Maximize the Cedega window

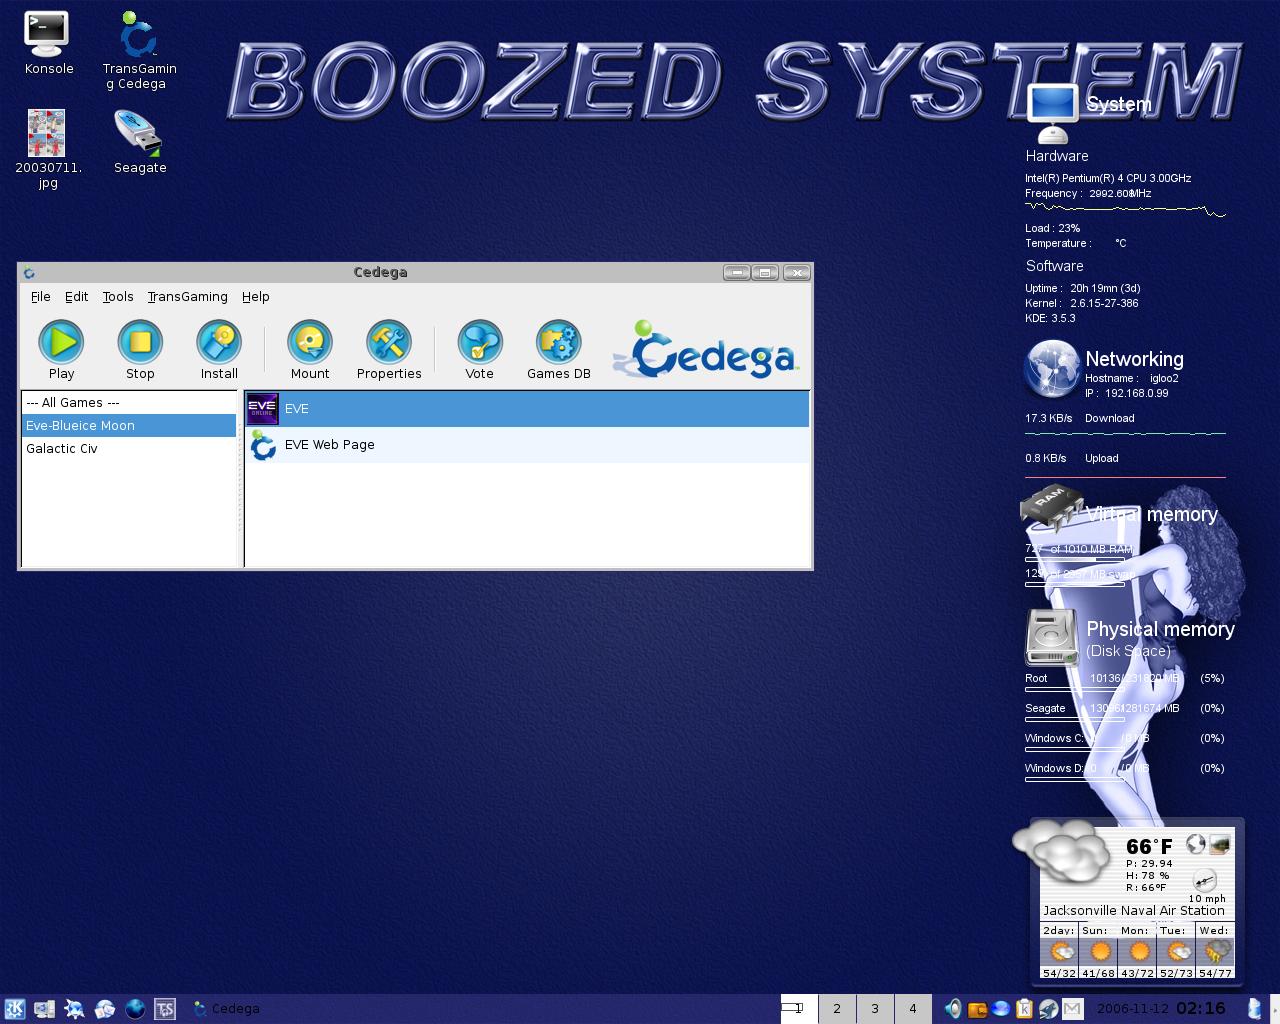click(x=766, y=272)
